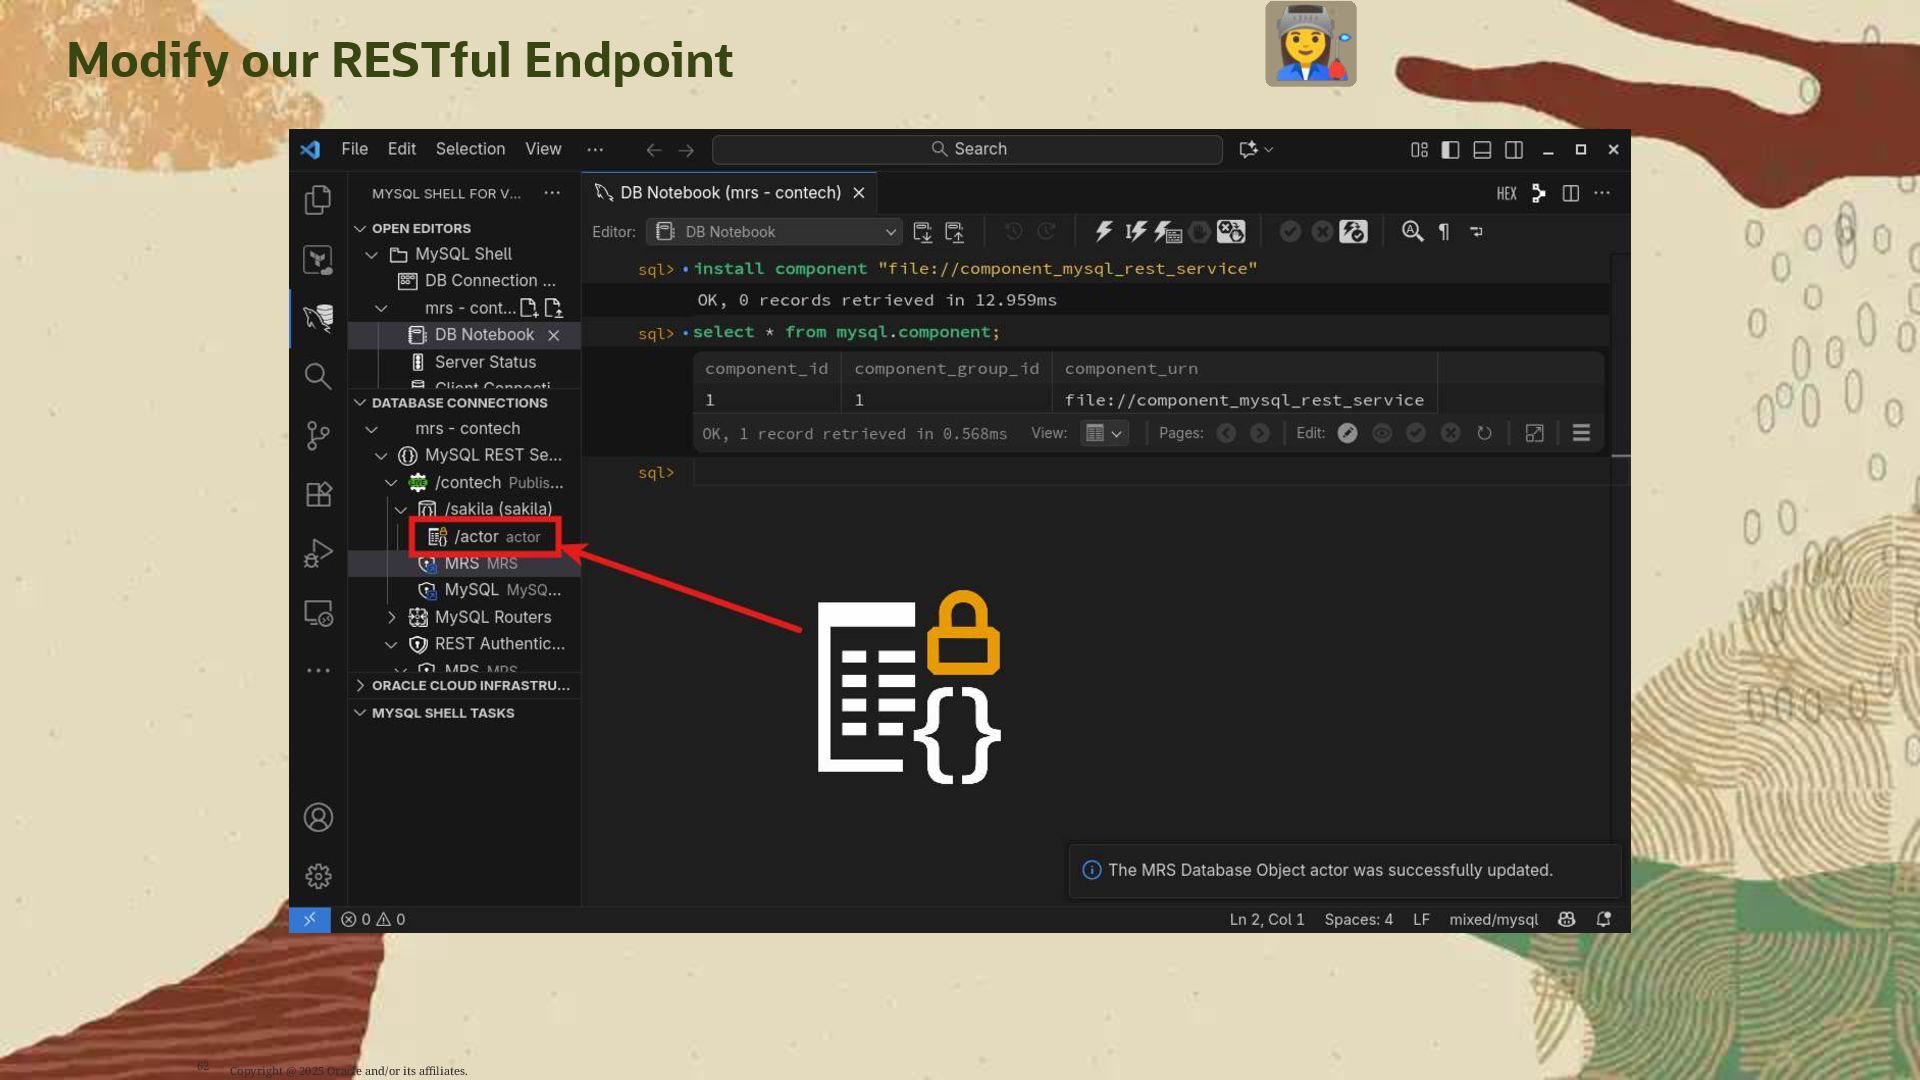Click the Manage gear icon

coord(318,876)
